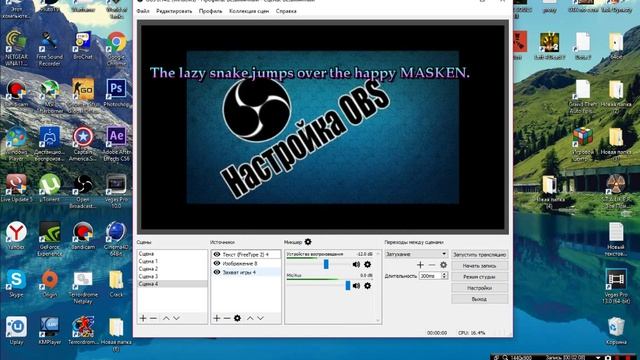Remove the scene transition with the minus icon

click(x=432, y=265)
